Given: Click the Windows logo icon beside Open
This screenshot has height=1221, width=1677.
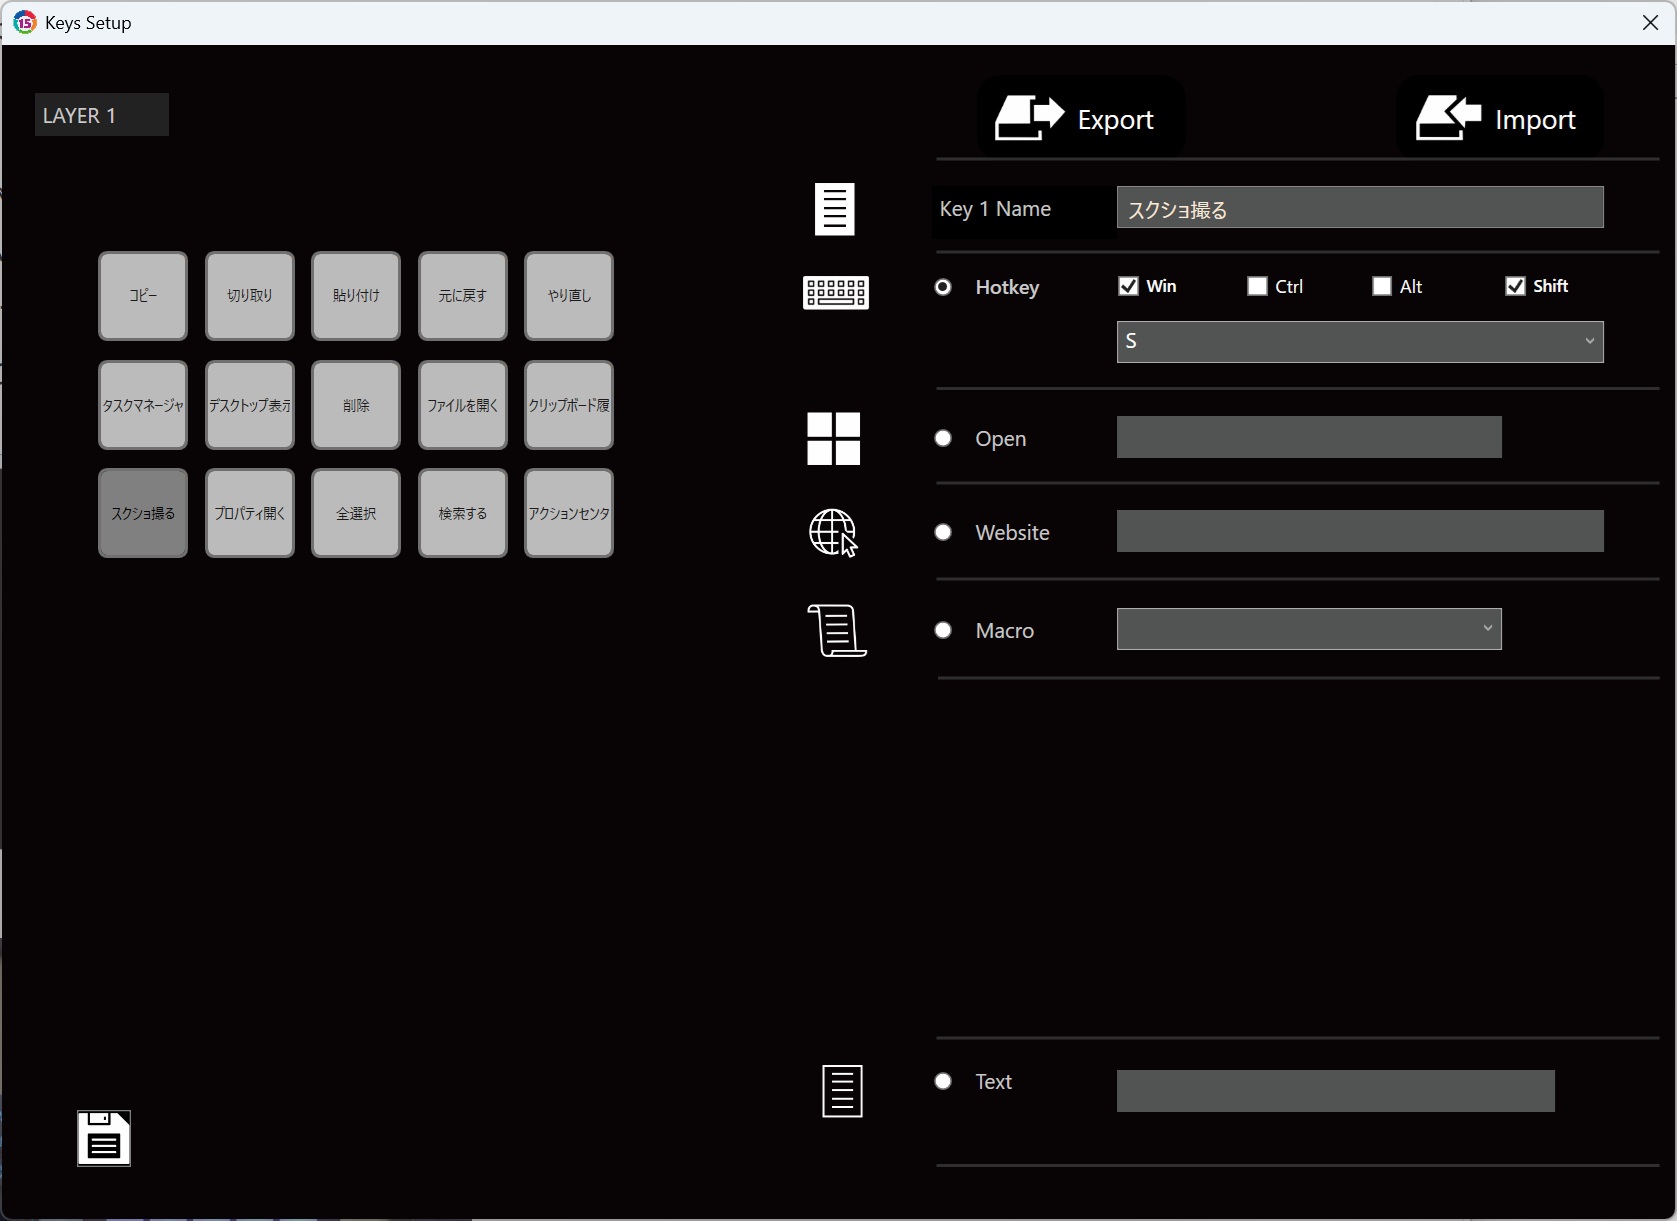Looking at the screenshot, I should [833, 439].
